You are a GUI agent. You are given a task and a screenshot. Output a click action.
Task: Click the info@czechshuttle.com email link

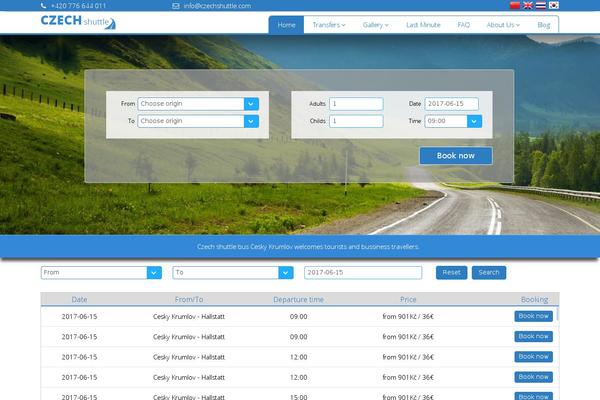[217, 6]
